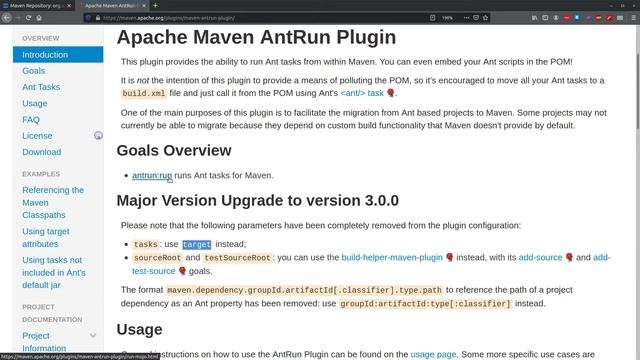The image size is (640, 360).
Task: Open the browser hamburger menu
Action: point(633,18)
